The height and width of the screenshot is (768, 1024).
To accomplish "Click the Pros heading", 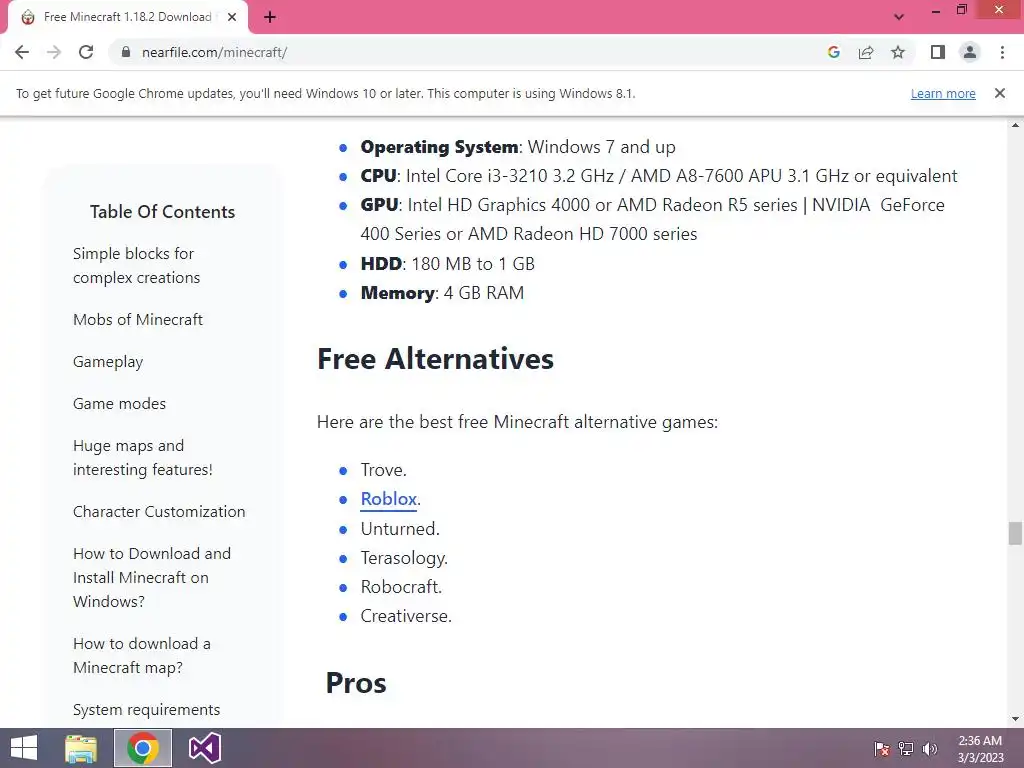I will coord(356,683).
